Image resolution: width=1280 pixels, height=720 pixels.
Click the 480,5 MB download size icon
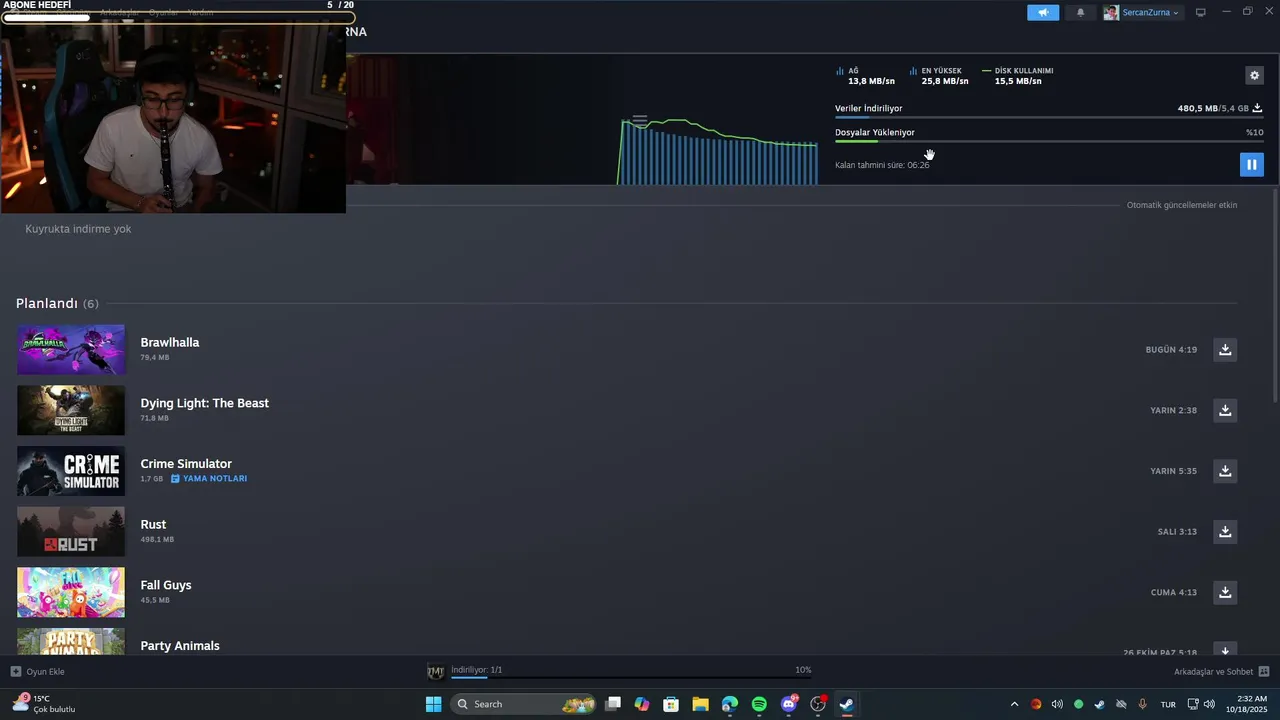[1257, 108]
